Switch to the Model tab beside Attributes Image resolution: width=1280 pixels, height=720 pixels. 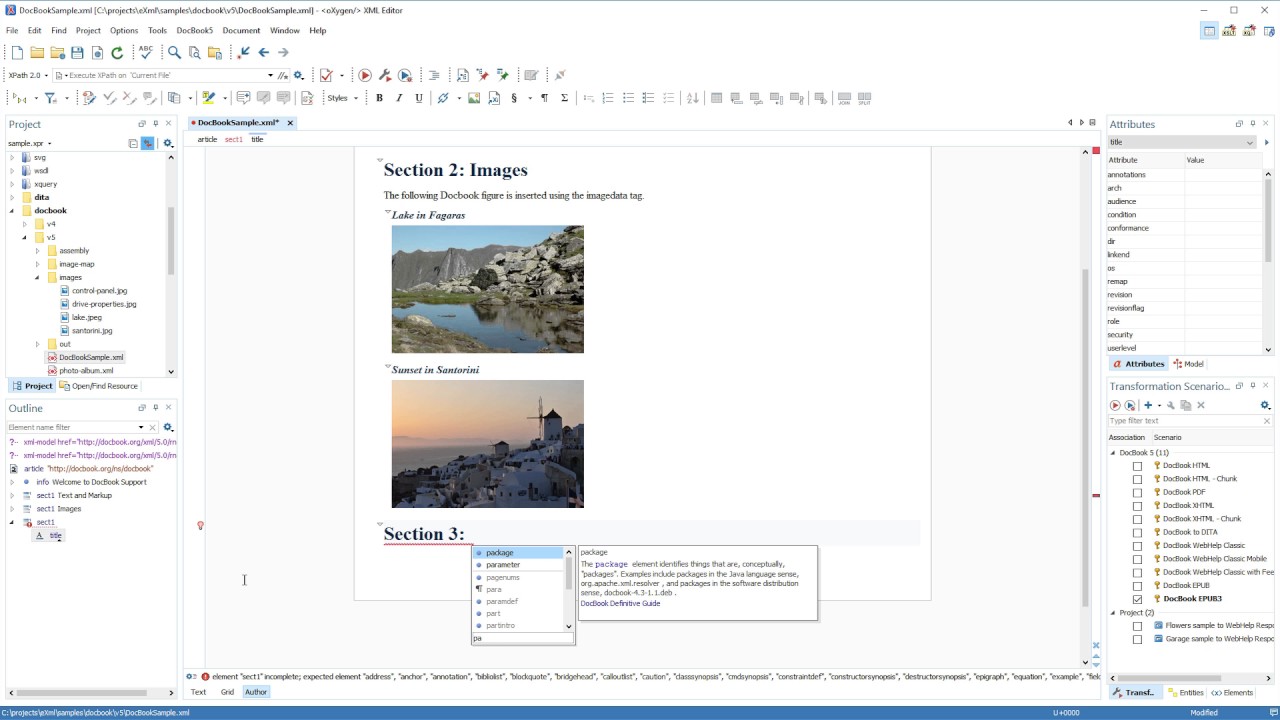[x=1188, y=364]
